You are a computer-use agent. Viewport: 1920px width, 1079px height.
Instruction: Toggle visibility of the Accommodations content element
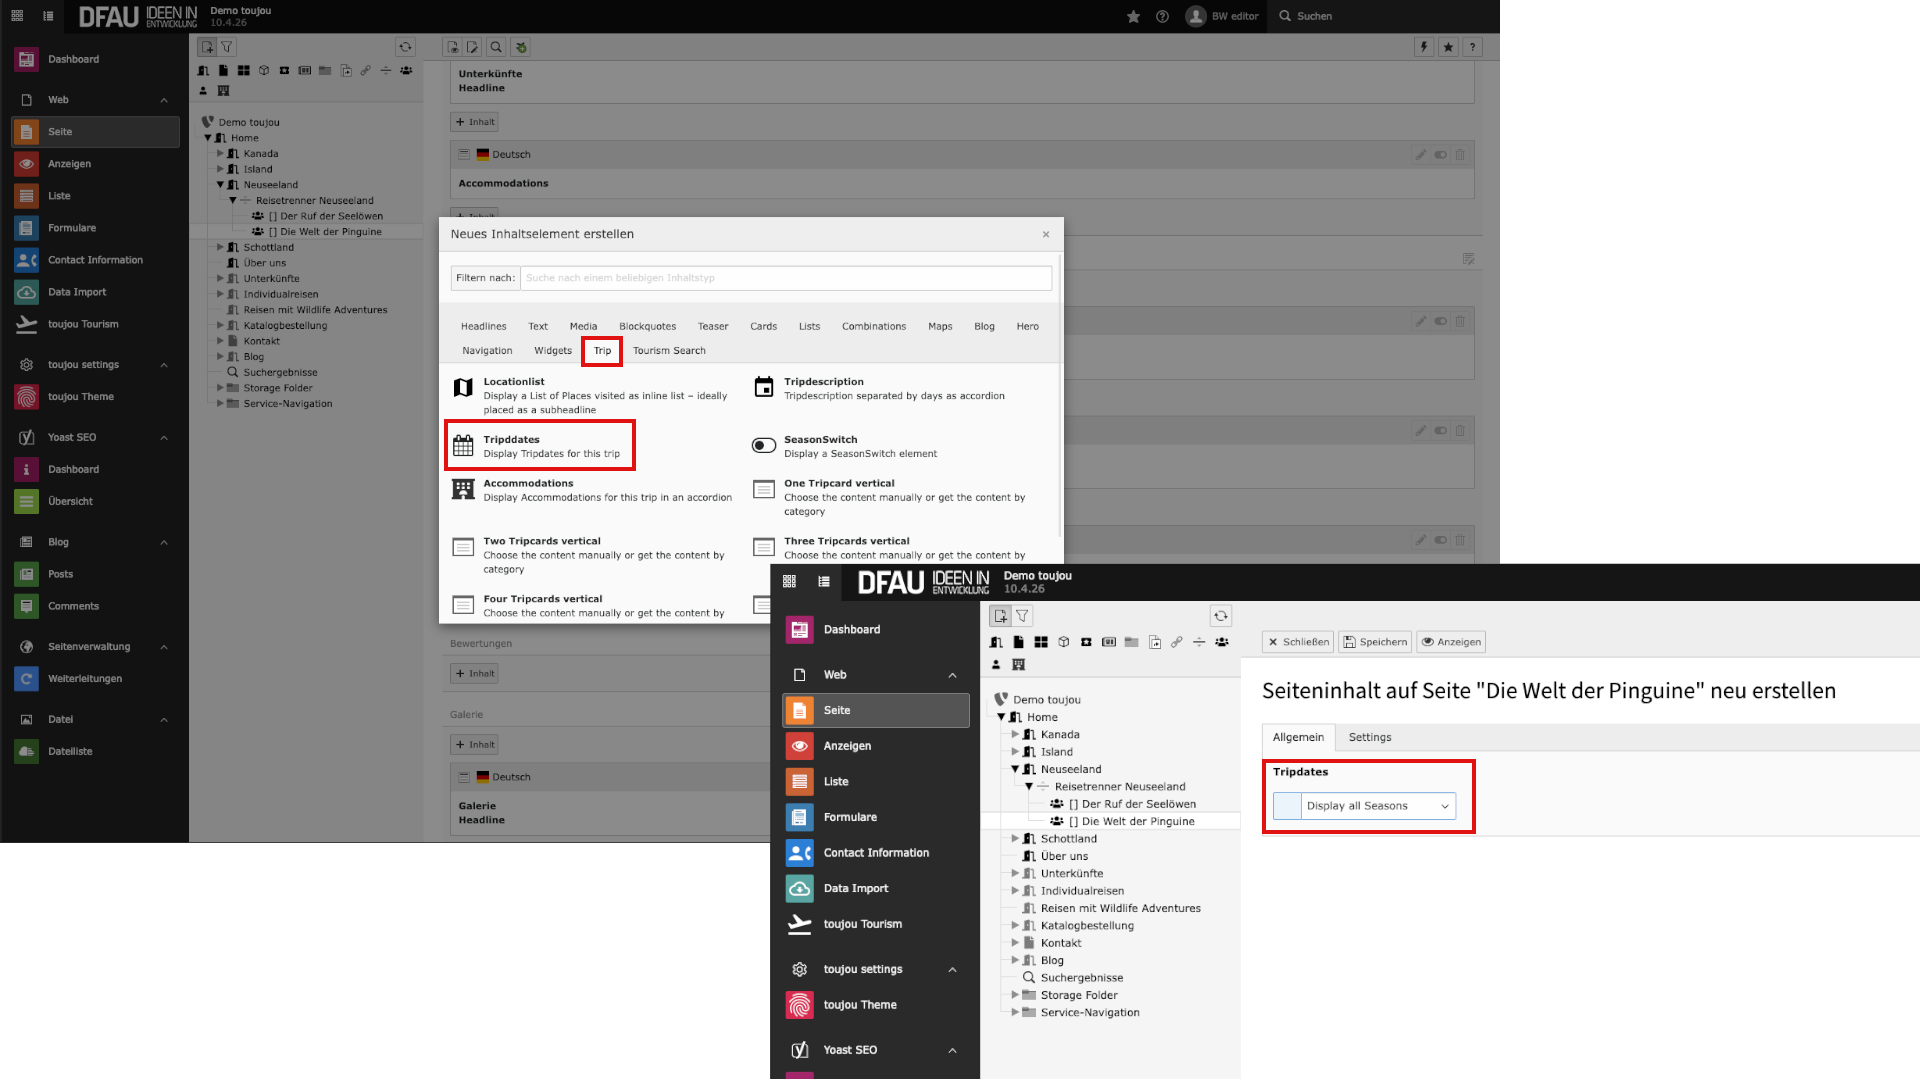tap(1440, 155)
